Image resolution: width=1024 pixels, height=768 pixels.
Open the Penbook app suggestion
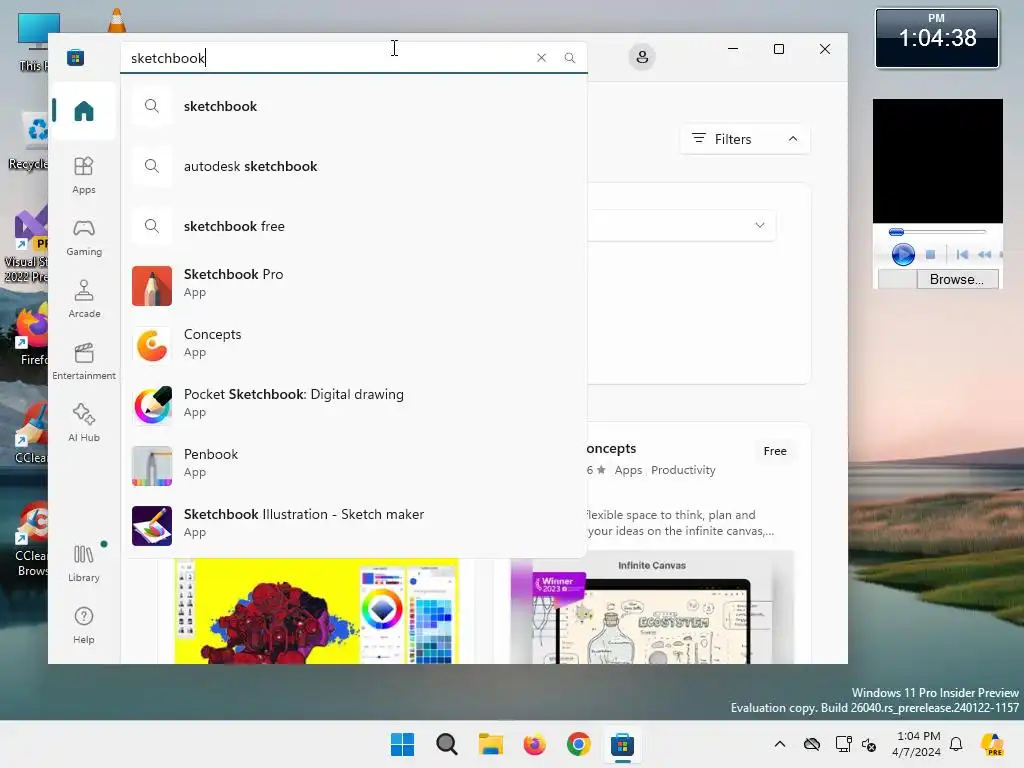[x=353, y=465]
